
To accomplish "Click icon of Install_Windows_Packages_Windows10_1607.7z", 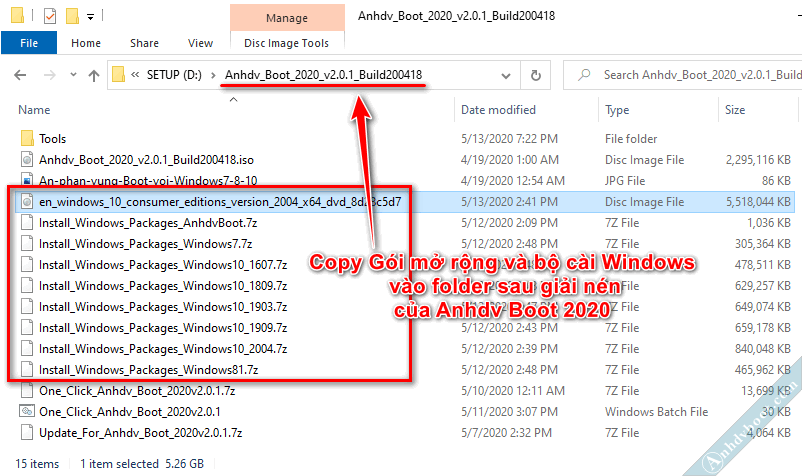I will coord(27,264).
